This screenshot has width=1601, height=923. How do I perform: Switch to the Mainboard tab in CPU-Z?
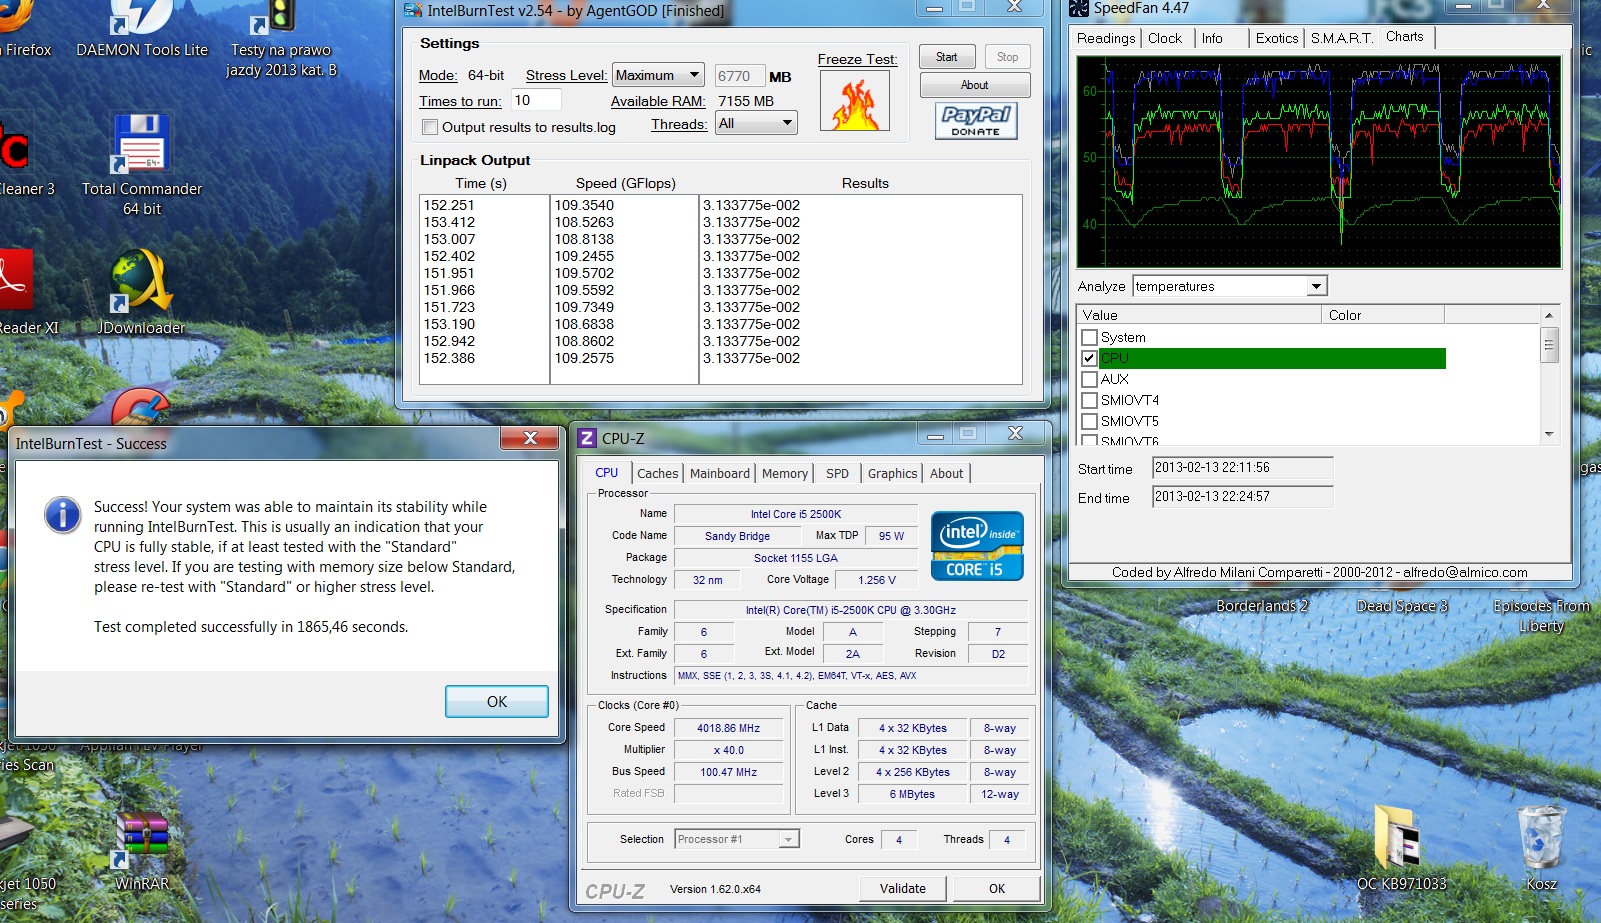719,473
